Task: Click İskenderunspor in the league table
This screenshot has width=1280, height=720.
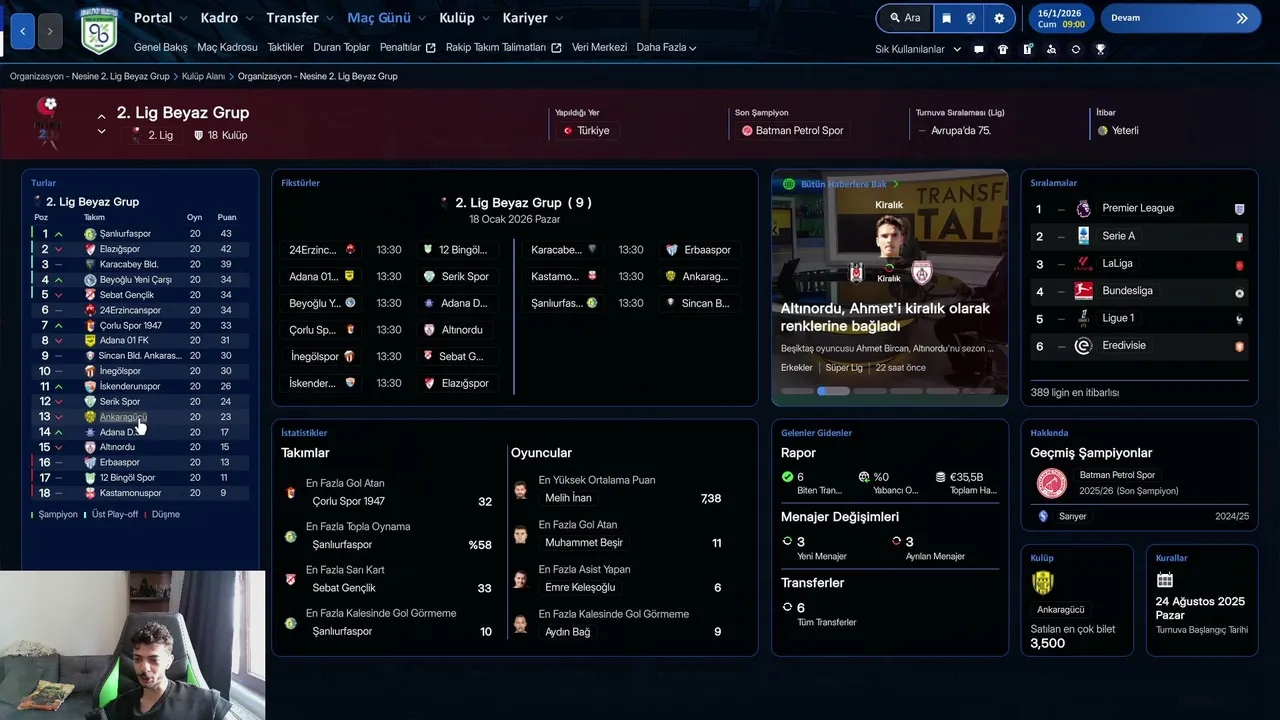Action: [130, 386]
